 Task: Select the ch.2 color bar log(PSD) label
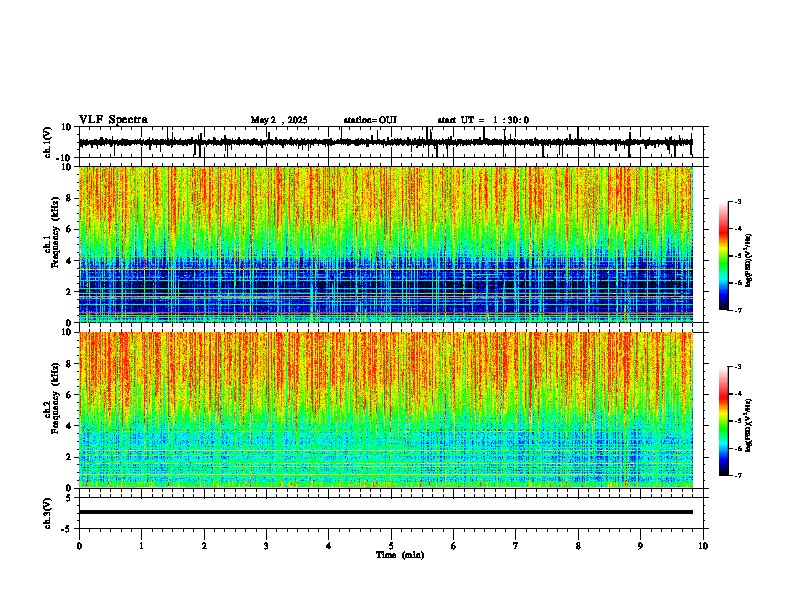tap(749, 425)
